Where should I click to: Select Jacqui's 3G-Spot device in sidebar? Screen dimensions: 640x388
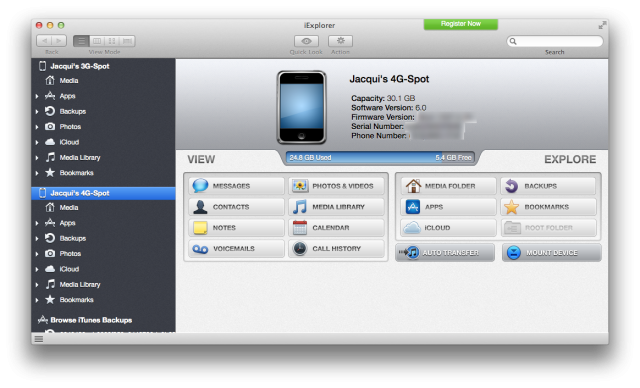click(103, 66)
